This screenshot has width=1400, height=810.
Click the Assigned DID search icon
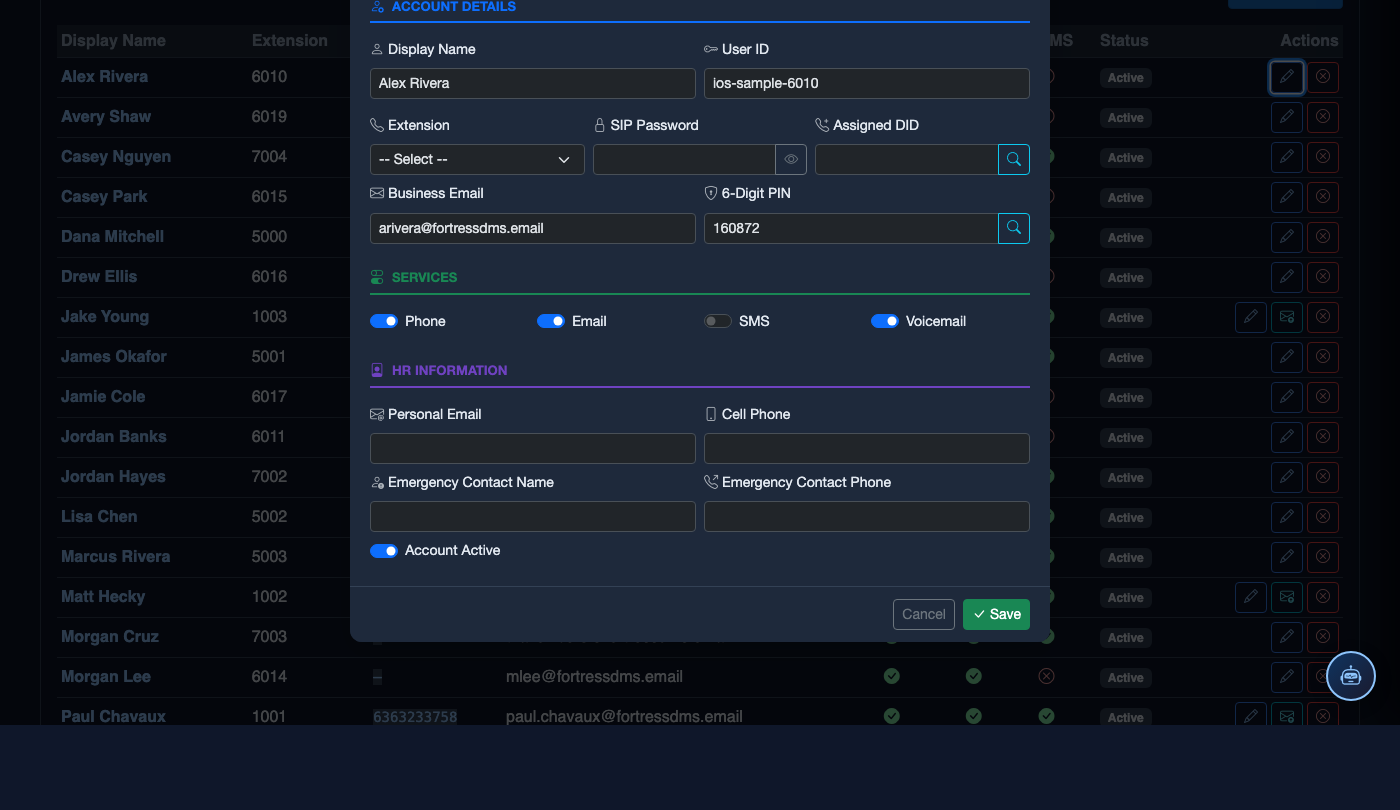point(1014,159)
